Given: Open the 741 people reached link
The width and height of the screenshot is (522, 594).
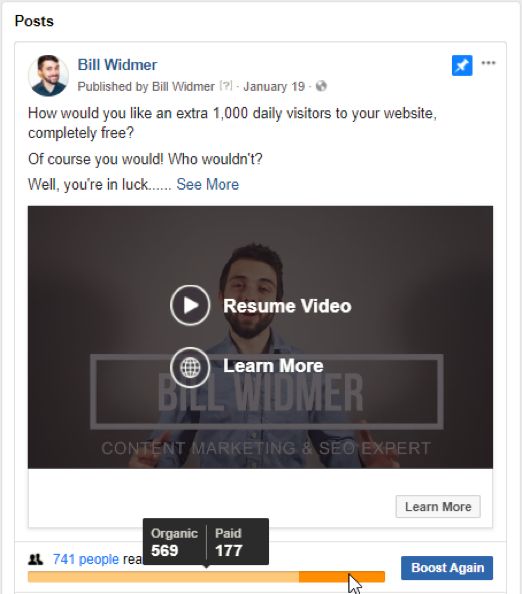Looking at the screenshot, I should [86, 559].
